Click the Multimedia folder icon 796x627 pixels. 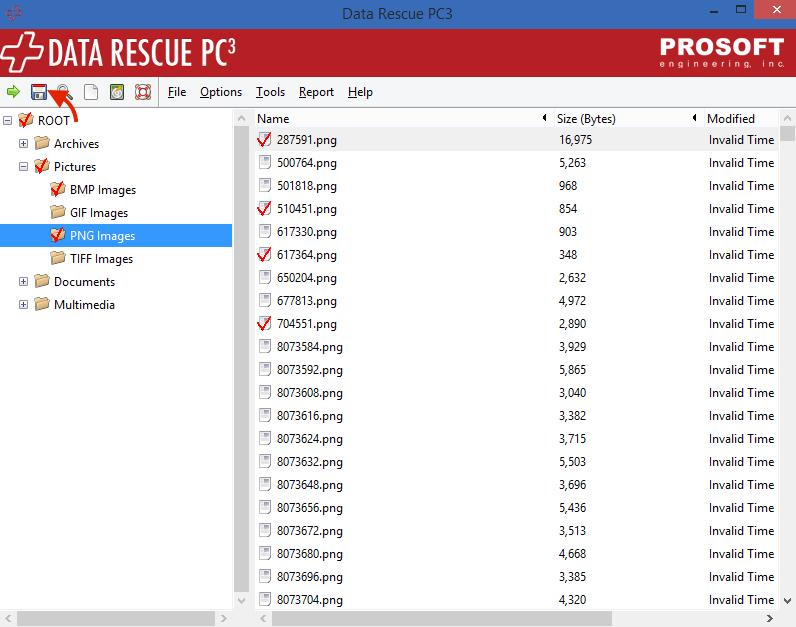[x=42, y=304]
